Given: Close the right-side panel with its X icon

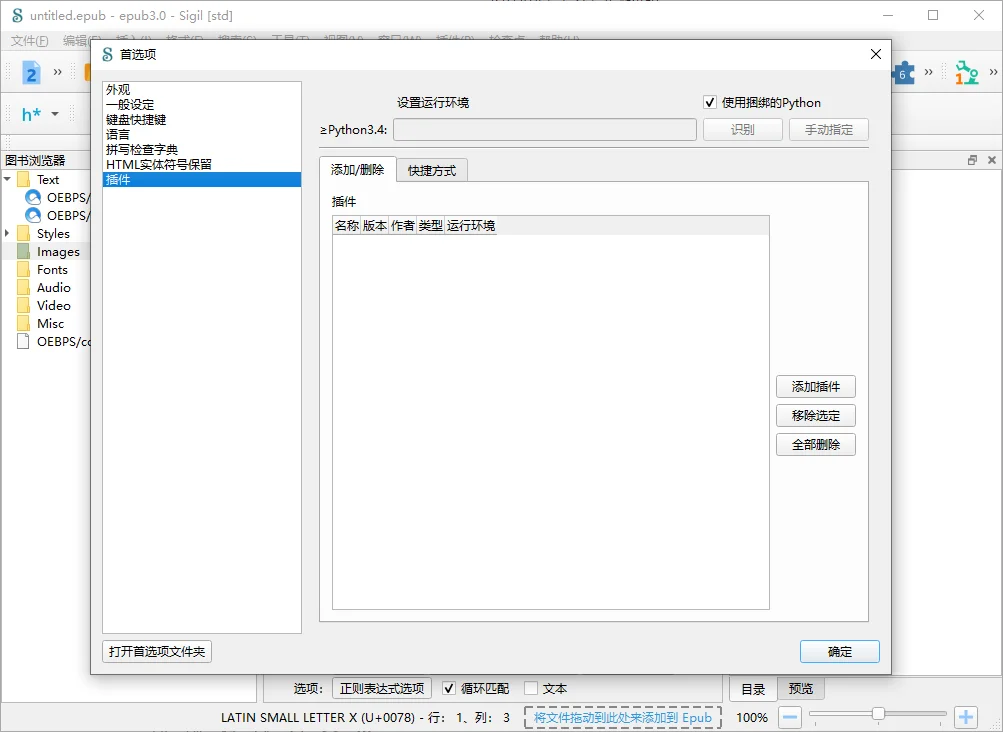Looking at the screenshot, I should 991,160.
